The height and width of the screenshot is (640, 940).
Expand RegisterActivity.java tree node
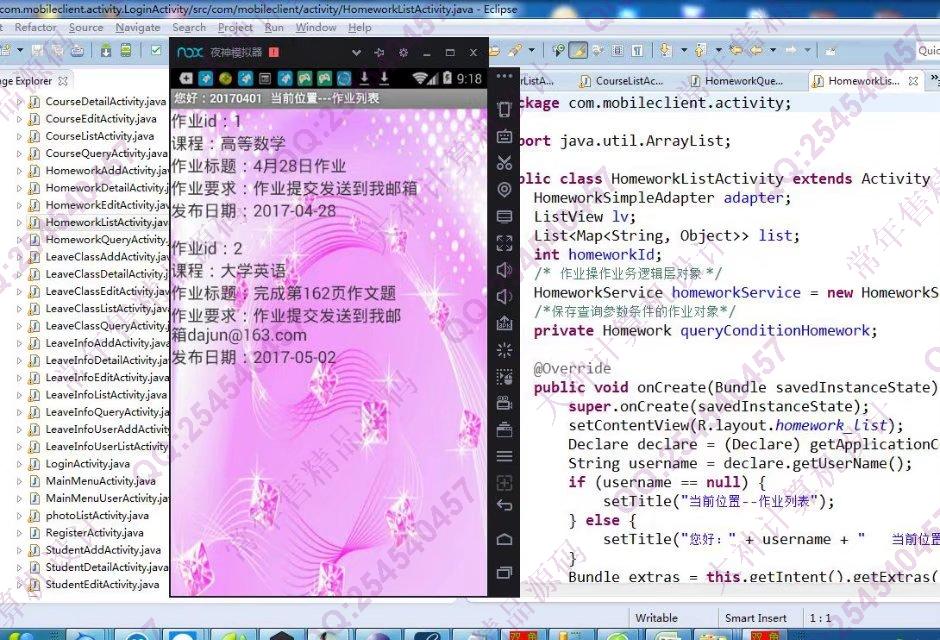(x=19, y=533)
